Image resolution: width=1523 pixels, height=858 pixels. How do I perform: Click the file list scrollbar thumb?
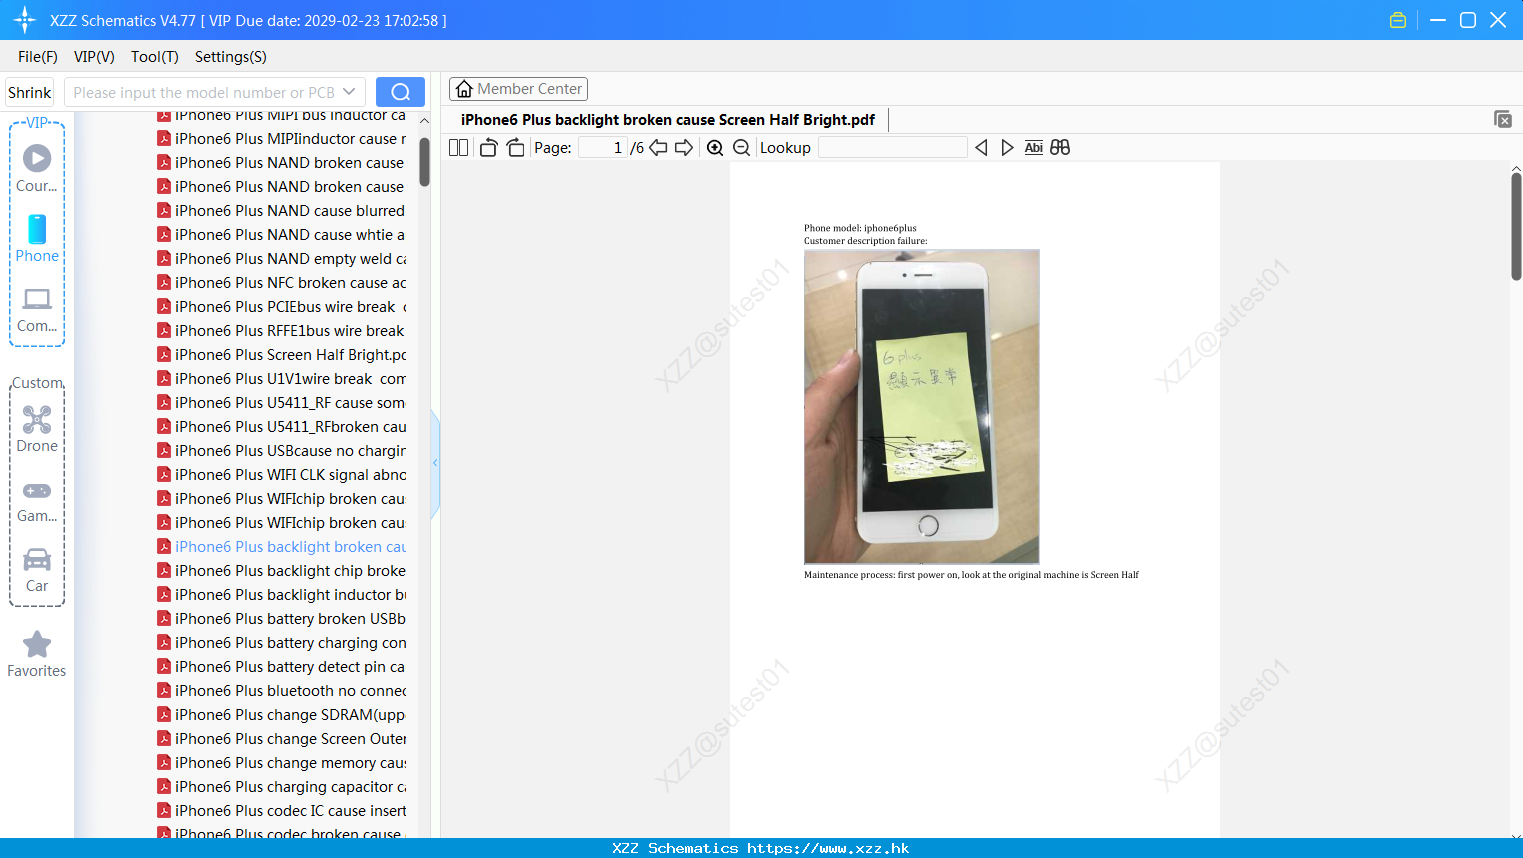(x=424, y=162)
